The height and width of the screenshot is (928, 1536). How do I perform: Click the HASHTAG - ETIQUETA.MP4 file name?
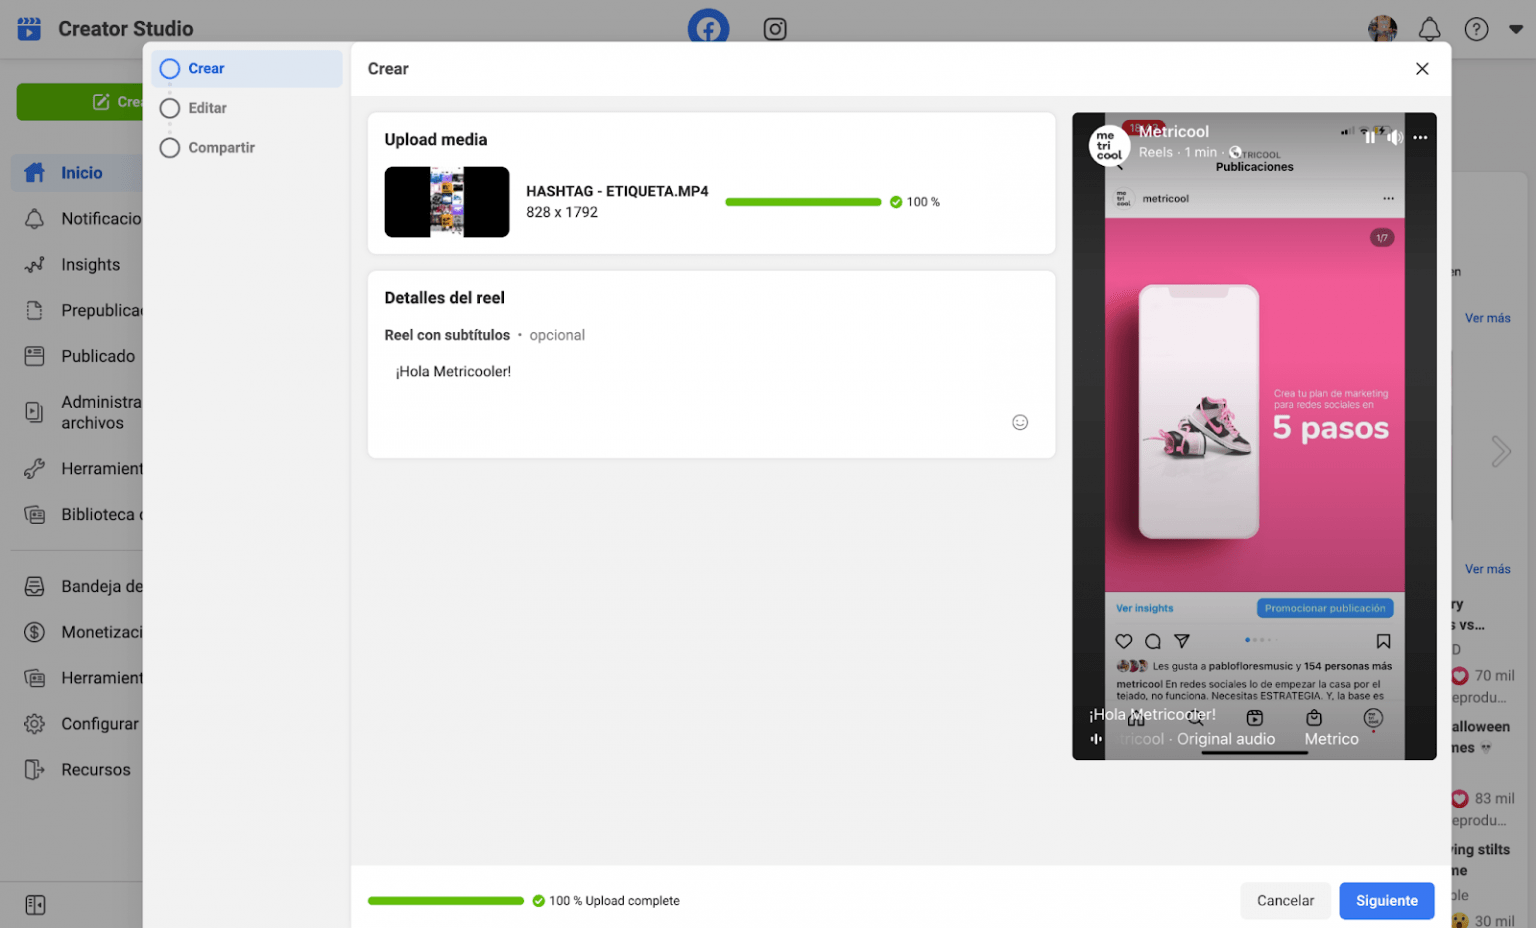(x=617, y=191)
